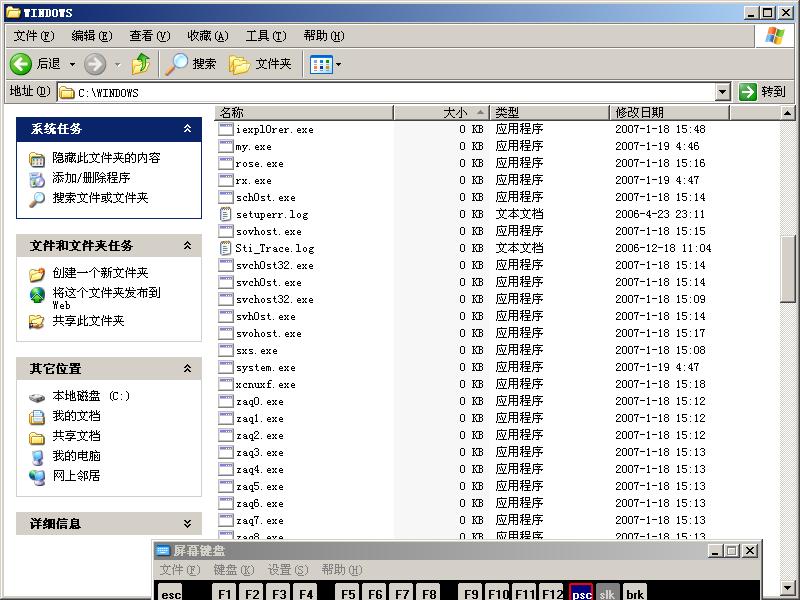Click Local Disk (C:) drive icon
This screenshot has width=800, height=600.
[37, 397]
